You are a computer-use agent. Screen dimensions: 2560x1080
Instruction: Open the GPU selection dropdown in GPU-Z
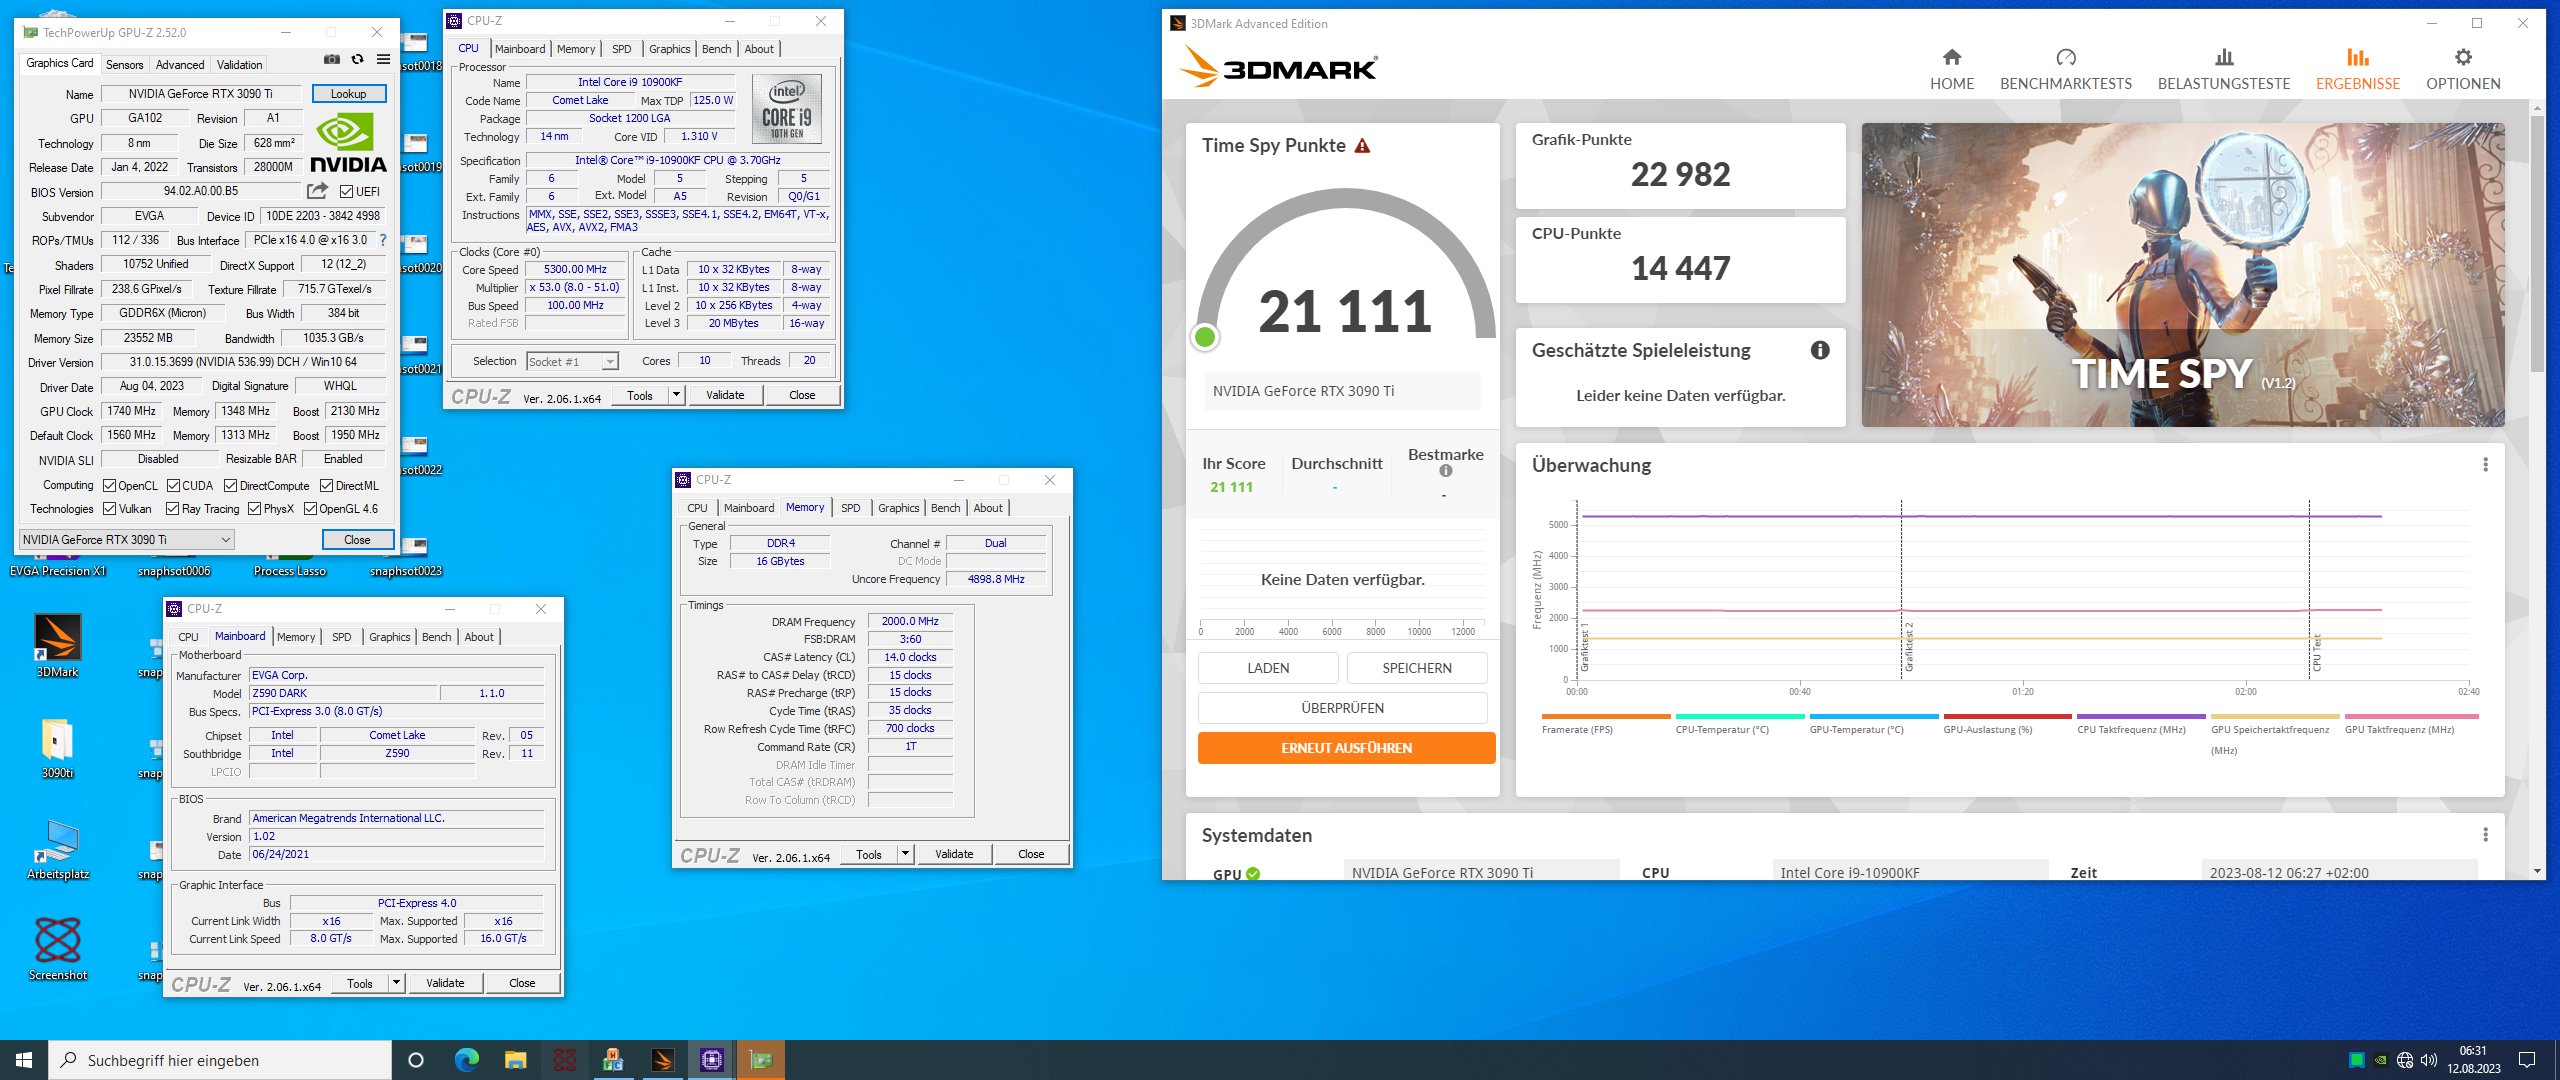(x=127, y=540)
